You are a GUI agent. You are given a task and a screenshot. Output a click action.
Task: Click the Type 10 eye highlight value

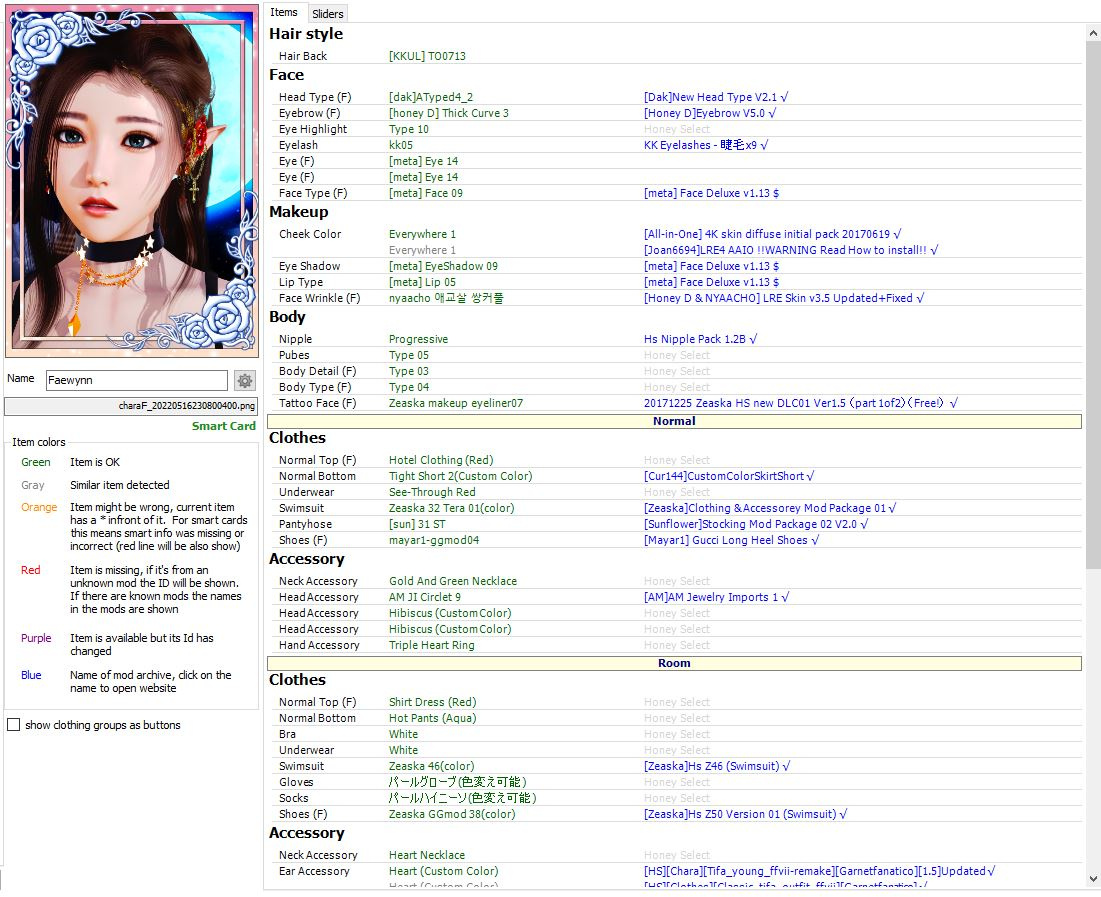[409, 129]
